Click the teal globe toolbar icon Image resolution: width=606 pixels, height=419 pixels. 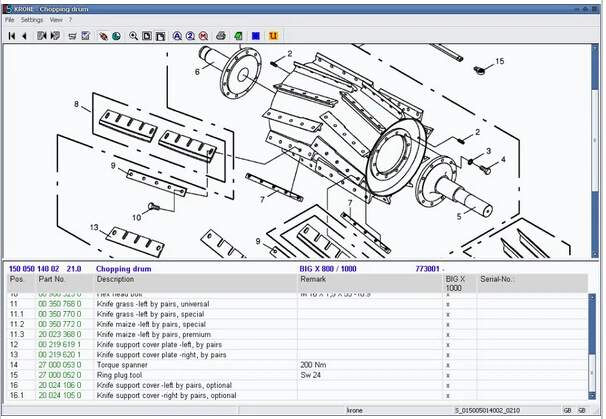point(116,36)
